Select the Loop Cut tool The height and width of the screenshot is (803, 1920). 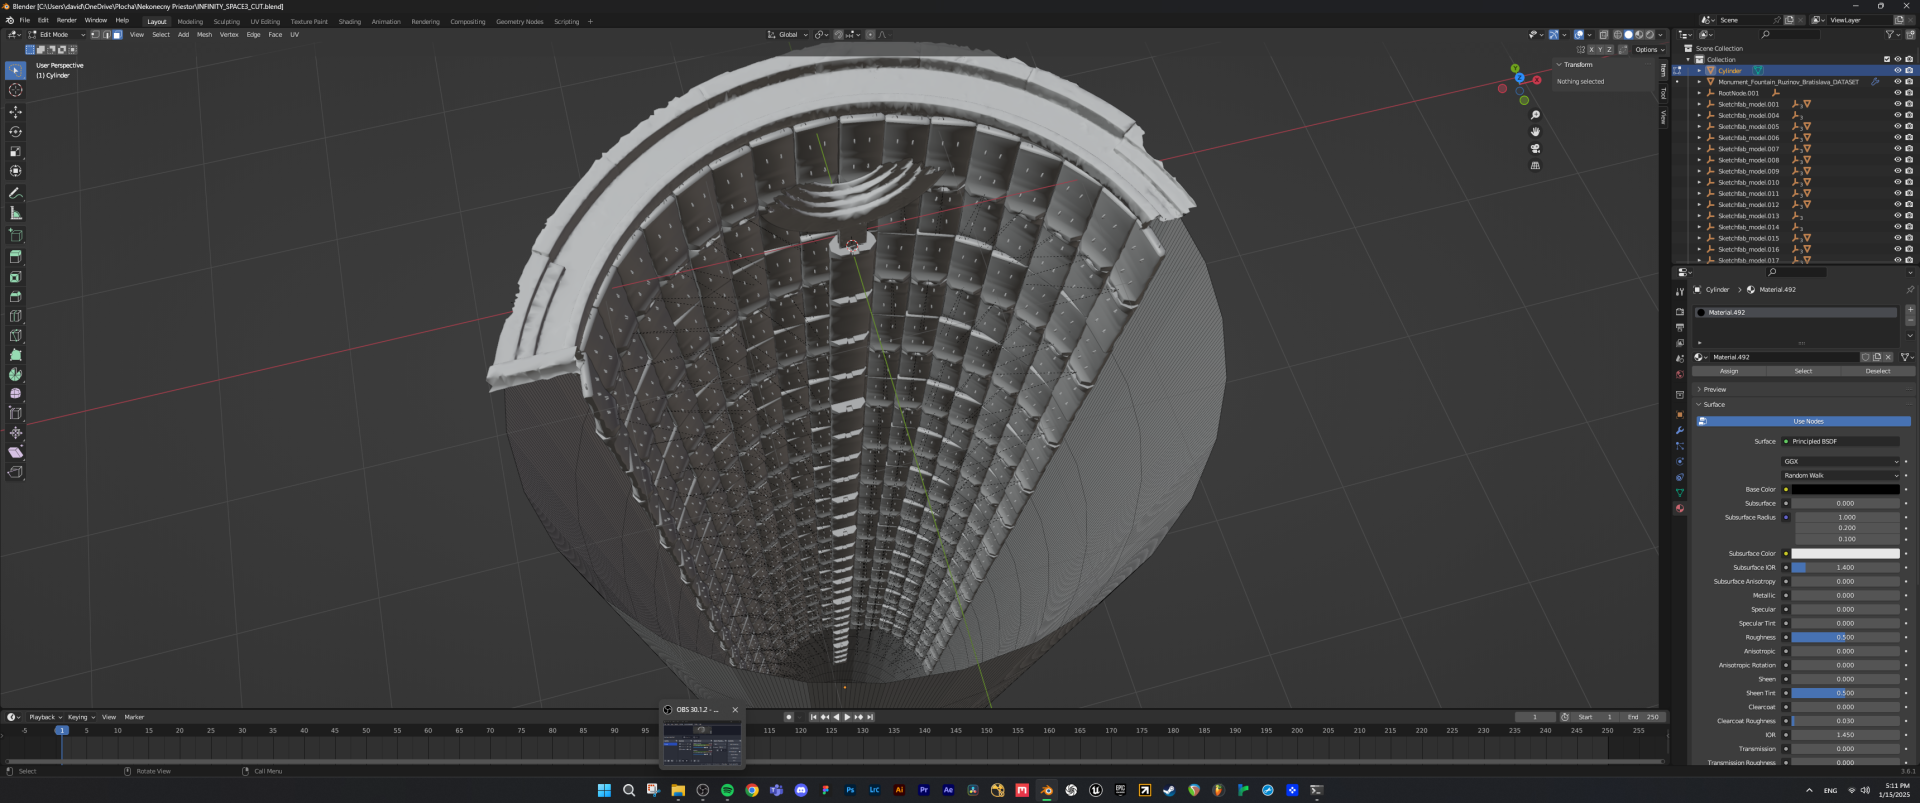point(15,316)
